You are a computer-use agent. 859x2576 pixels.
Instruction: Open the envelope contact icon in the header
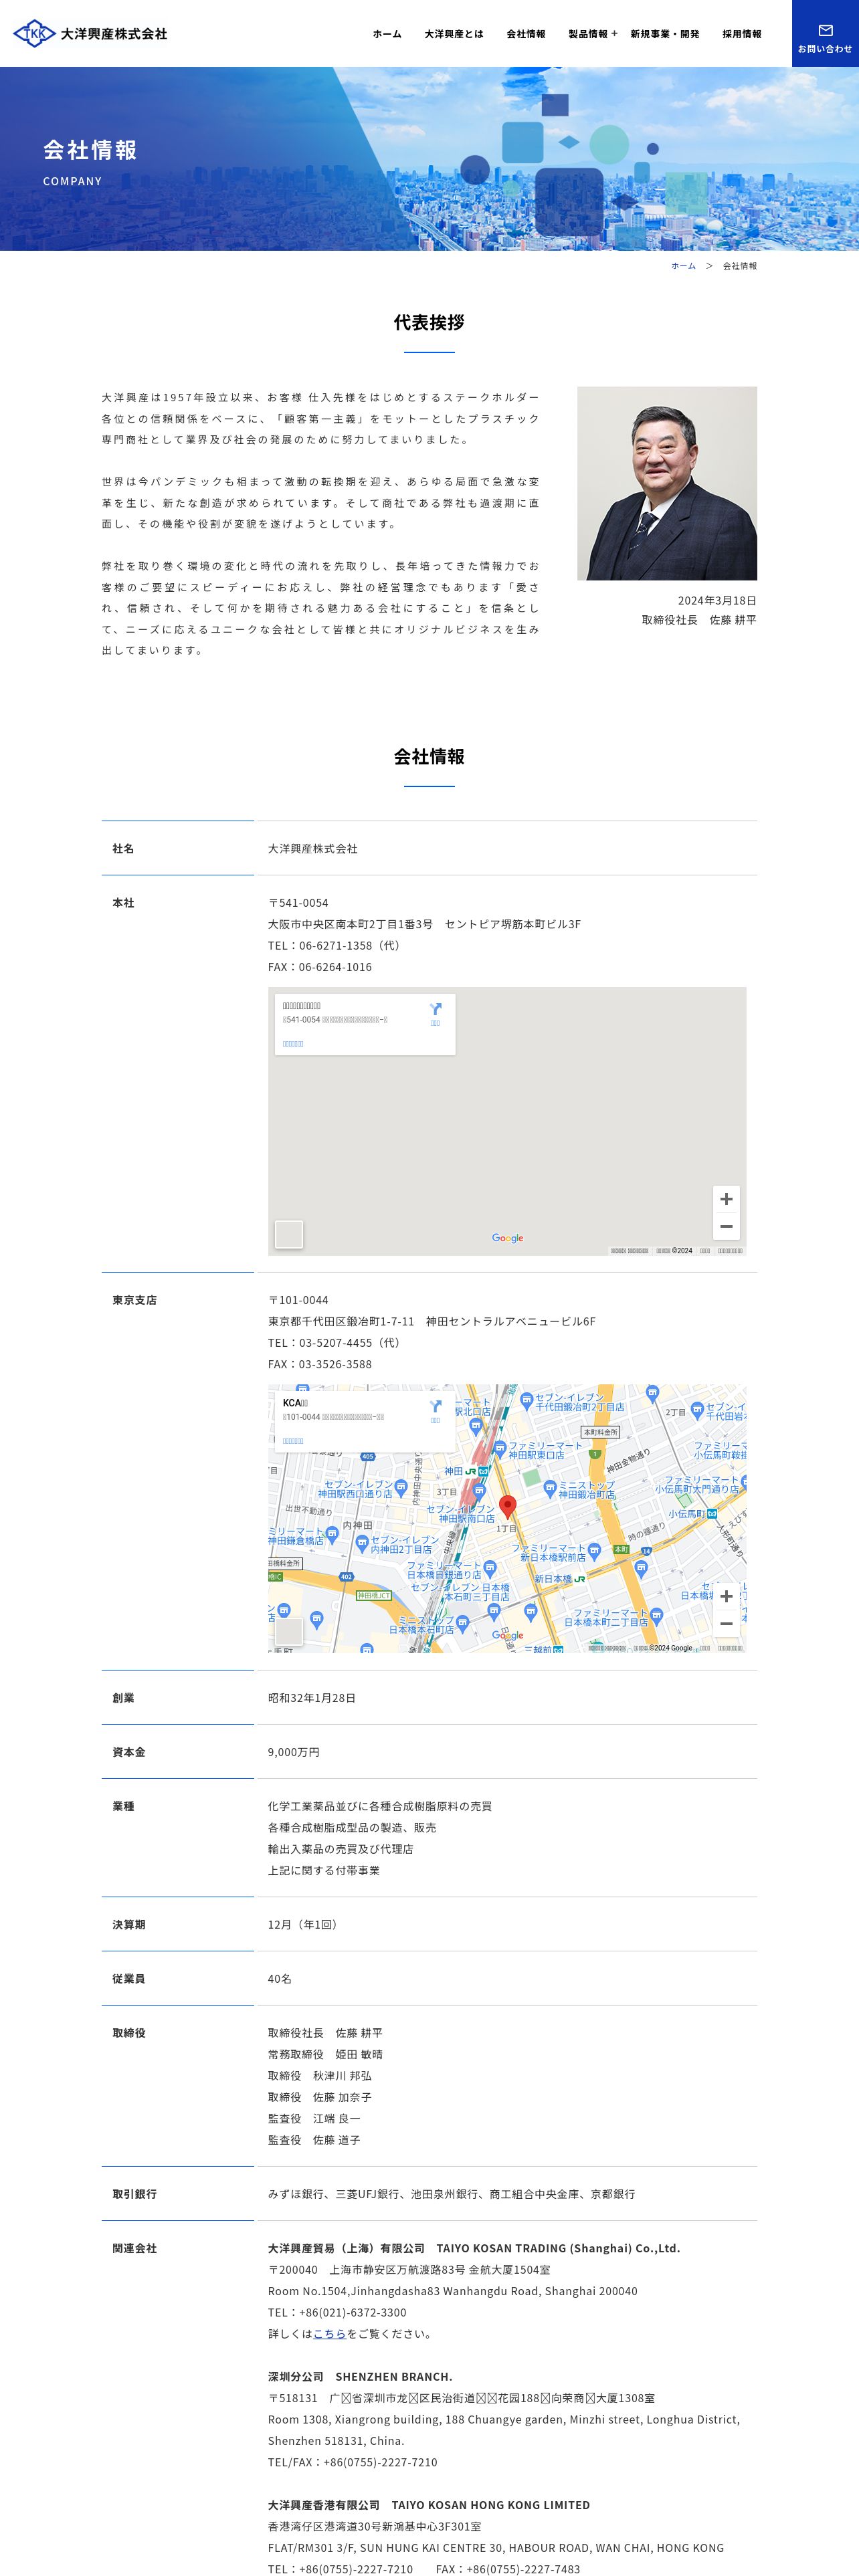pos(825,30)
